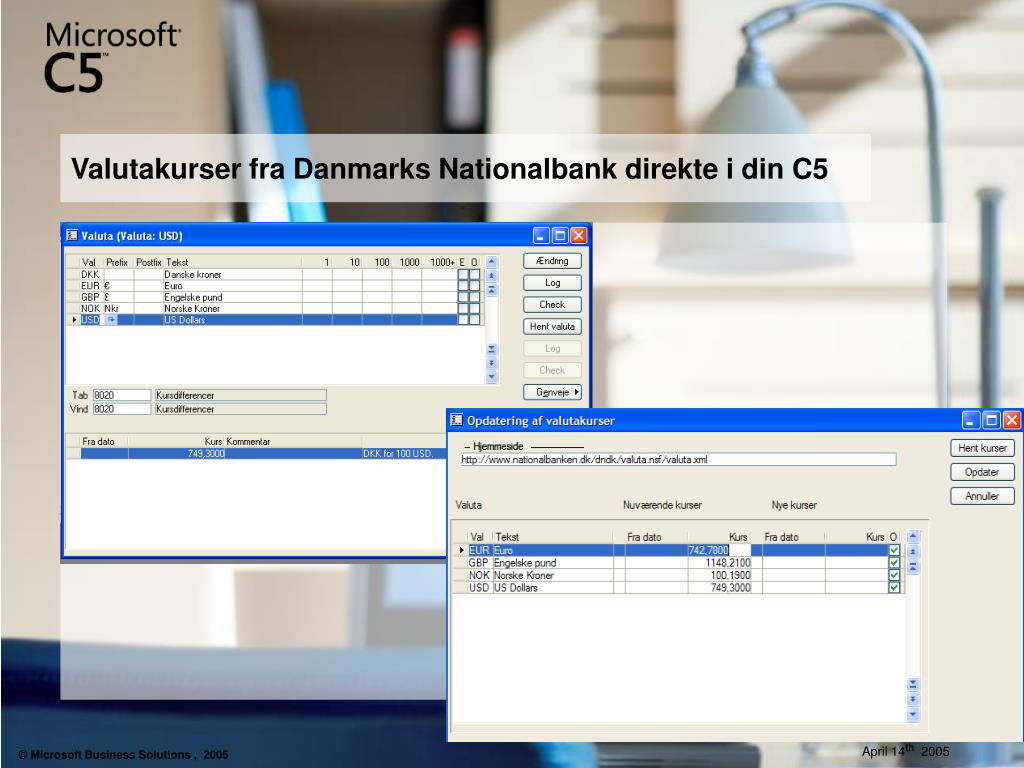
Task: Select Norske Kroner in Valuta window list
Action: 192,308
